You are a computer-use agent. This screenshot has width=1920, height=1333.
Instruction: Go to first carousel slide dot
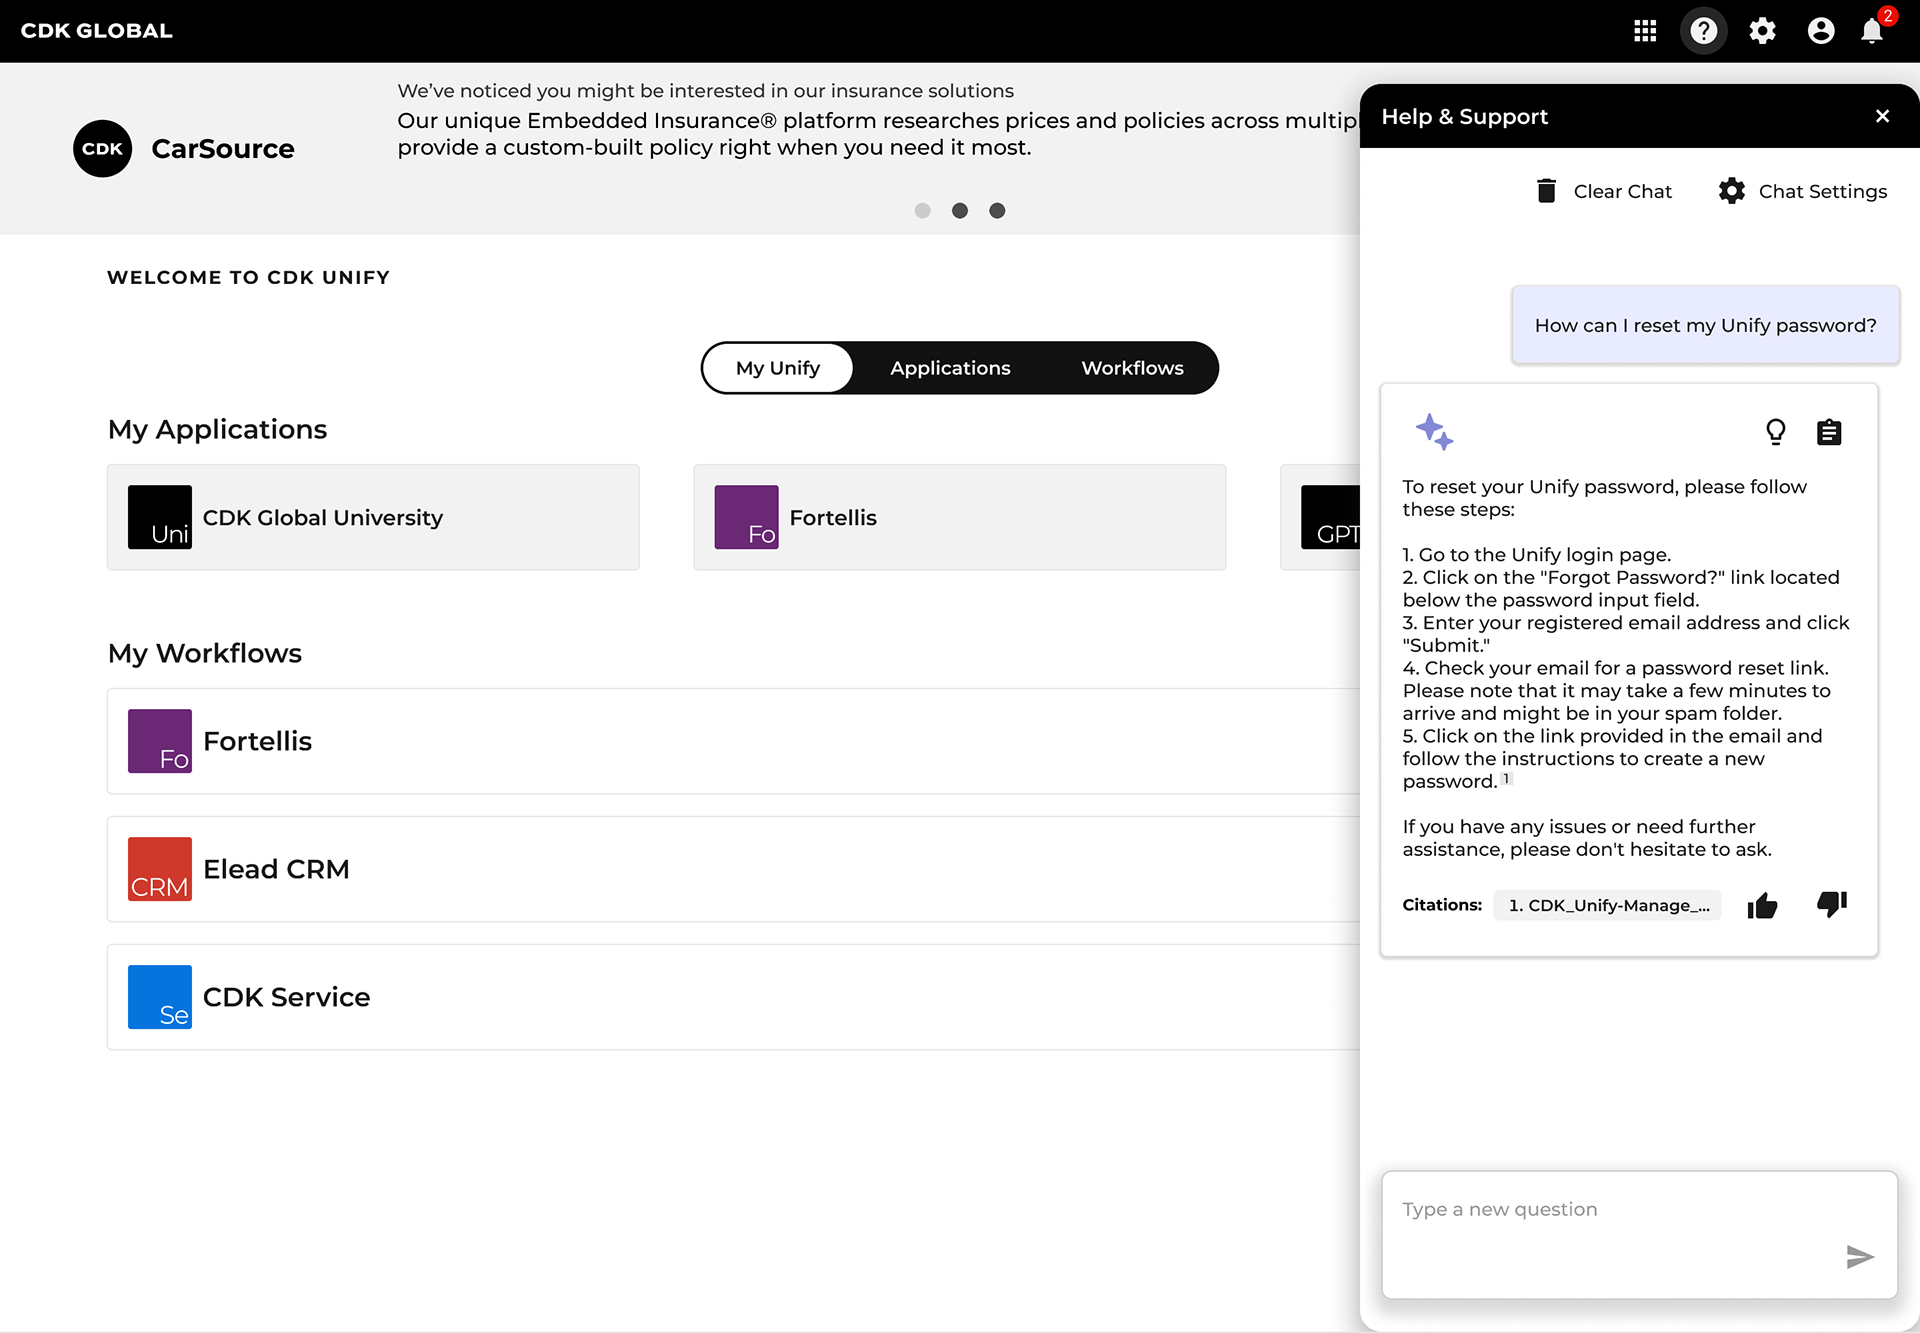(x=923, y=210)
